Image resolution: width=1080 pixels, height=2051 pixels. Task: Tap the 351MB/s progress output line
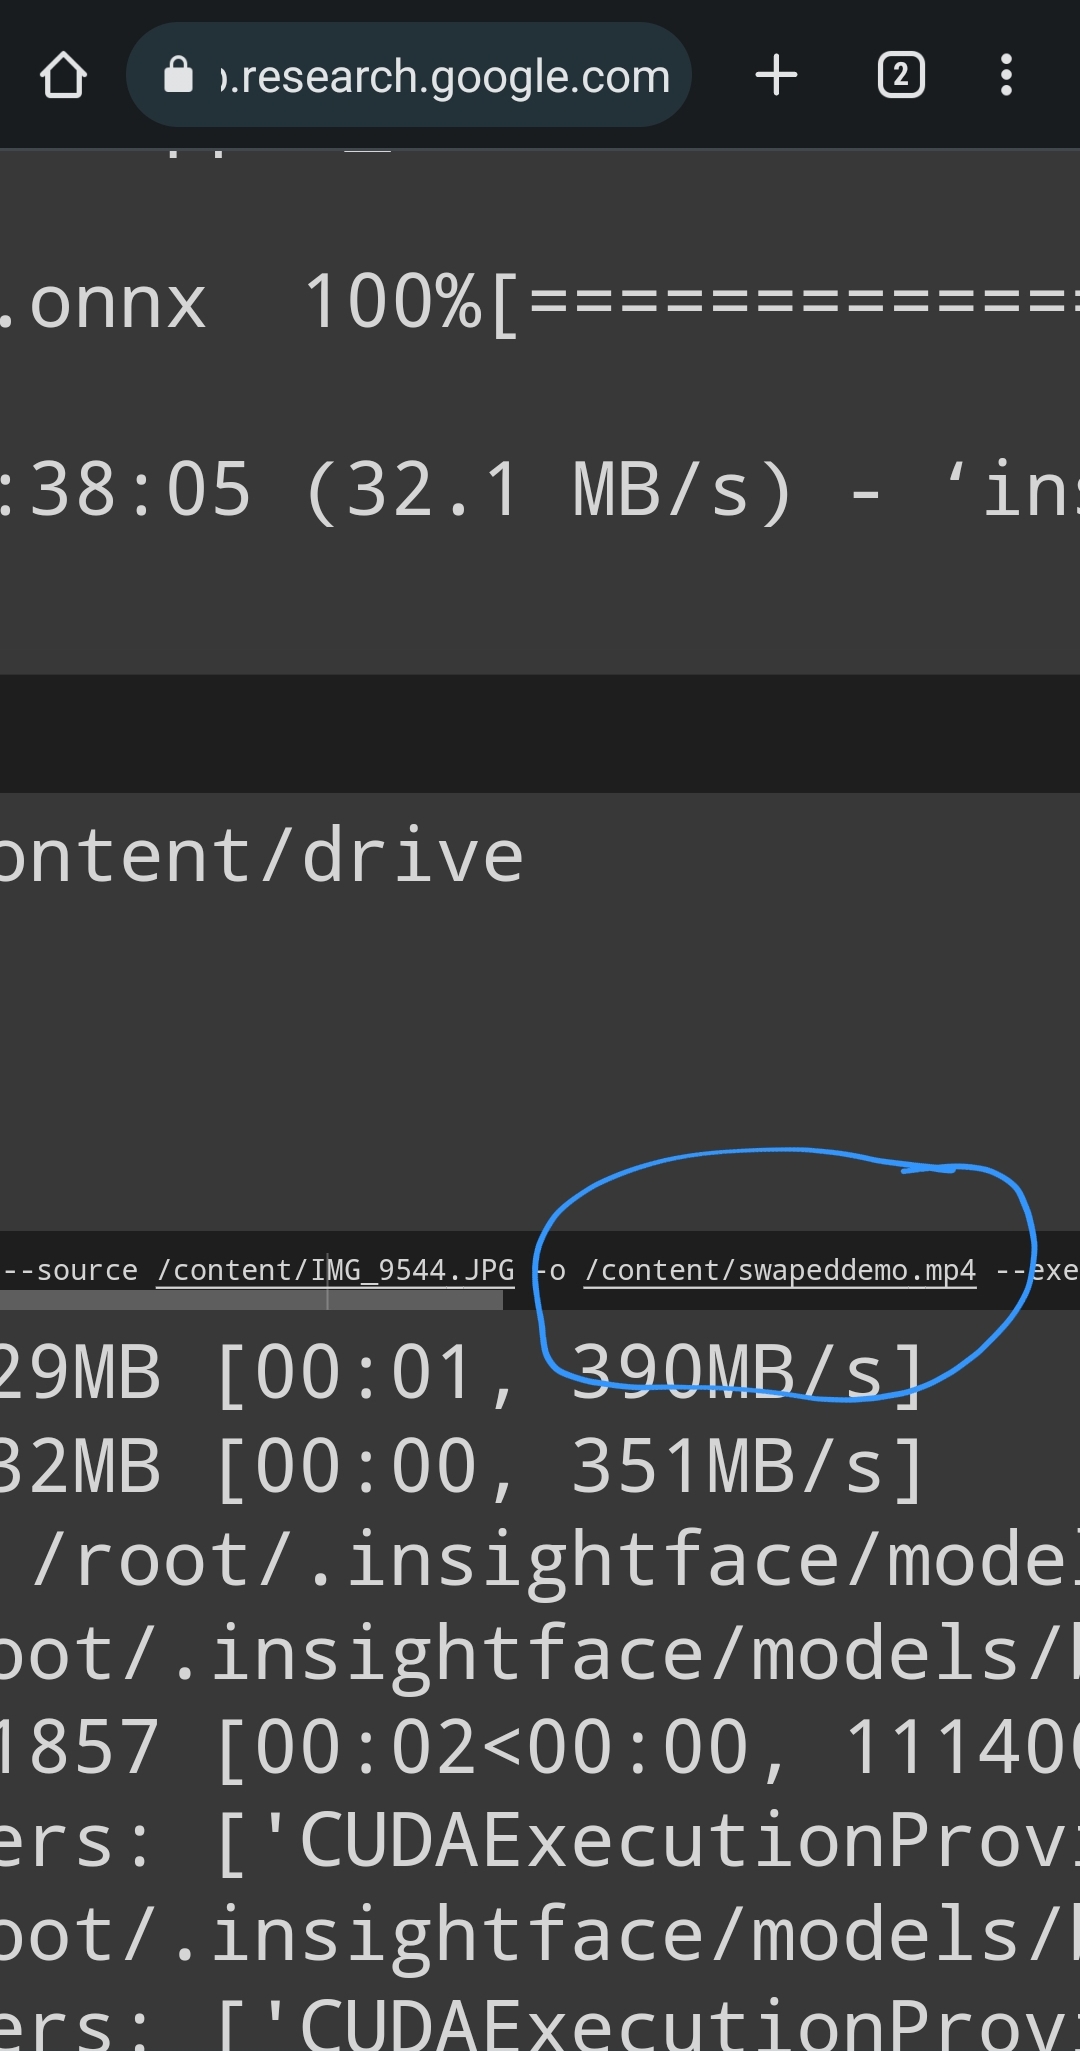(x=460, y=1467)
